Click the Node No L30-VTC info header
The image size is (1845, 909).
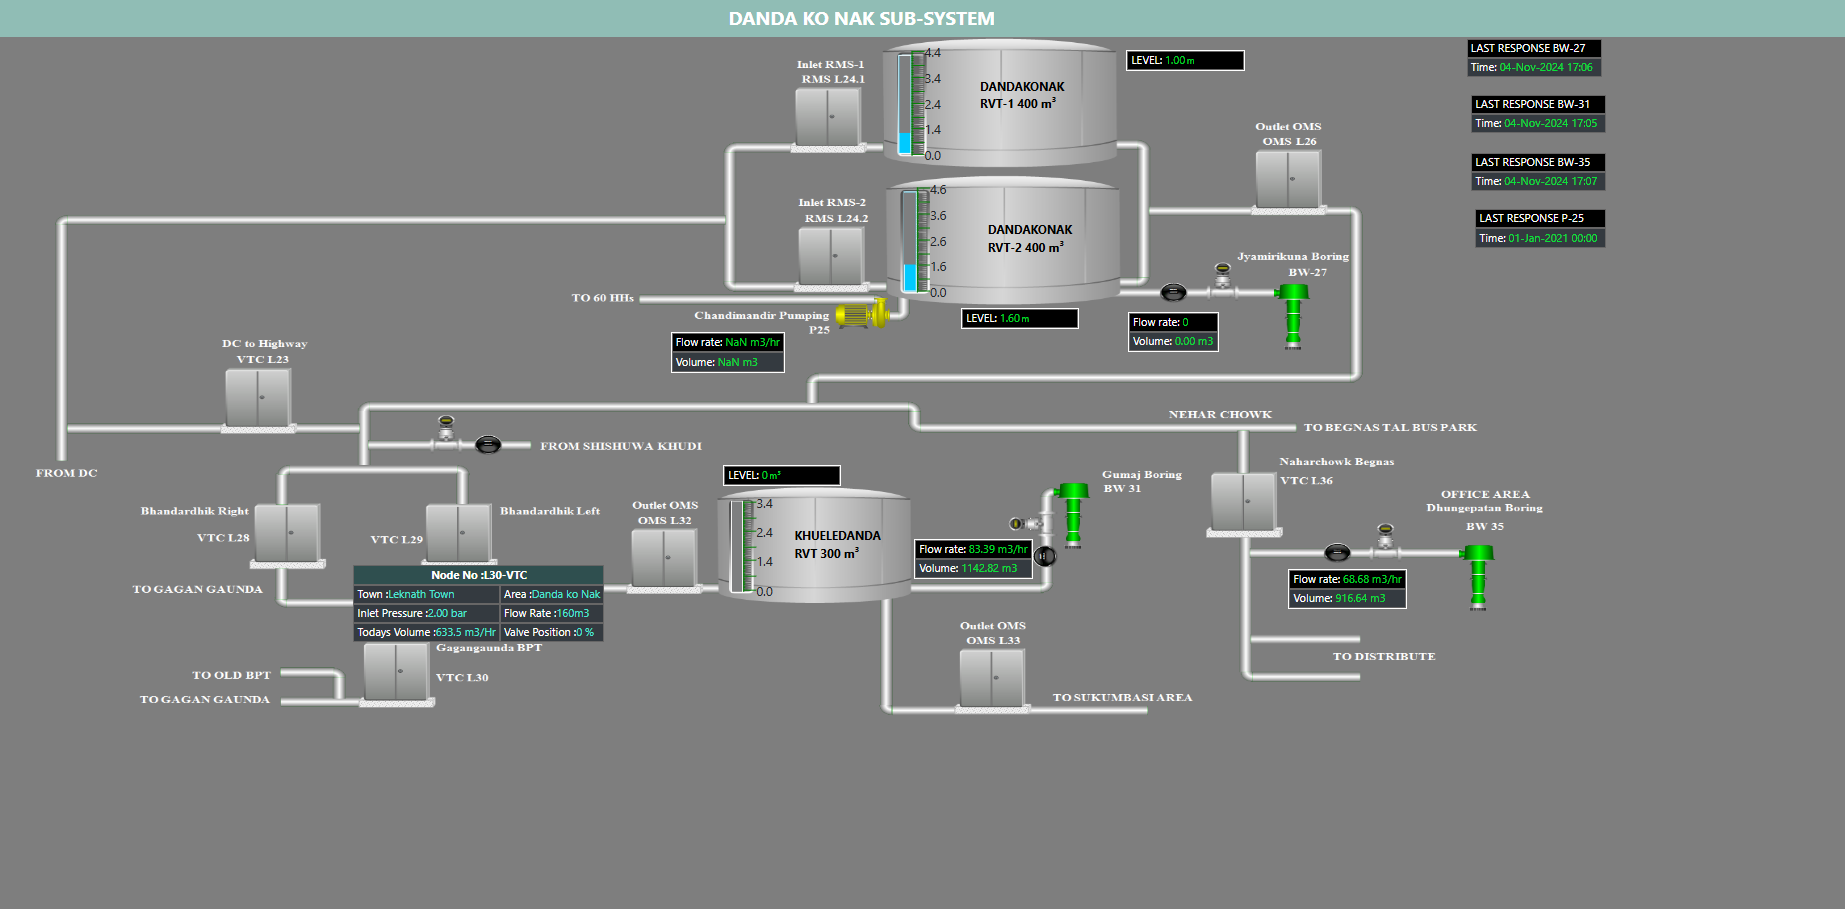478,575
